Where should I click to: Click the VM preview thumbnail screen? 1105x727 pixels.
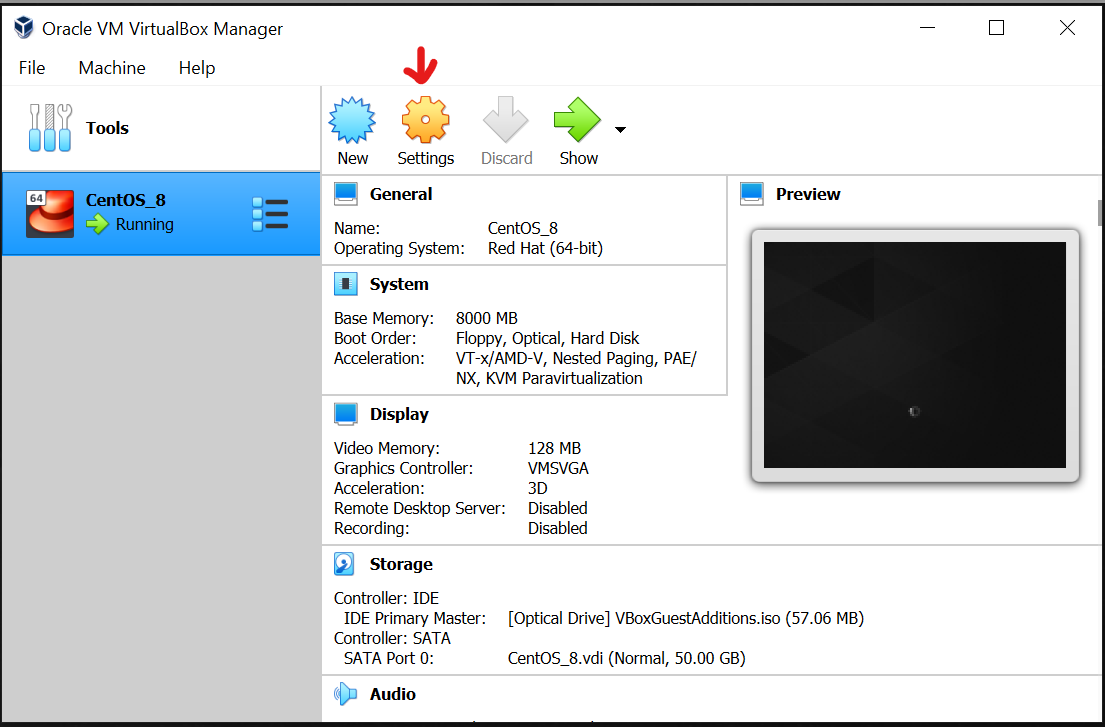point(915,355)
